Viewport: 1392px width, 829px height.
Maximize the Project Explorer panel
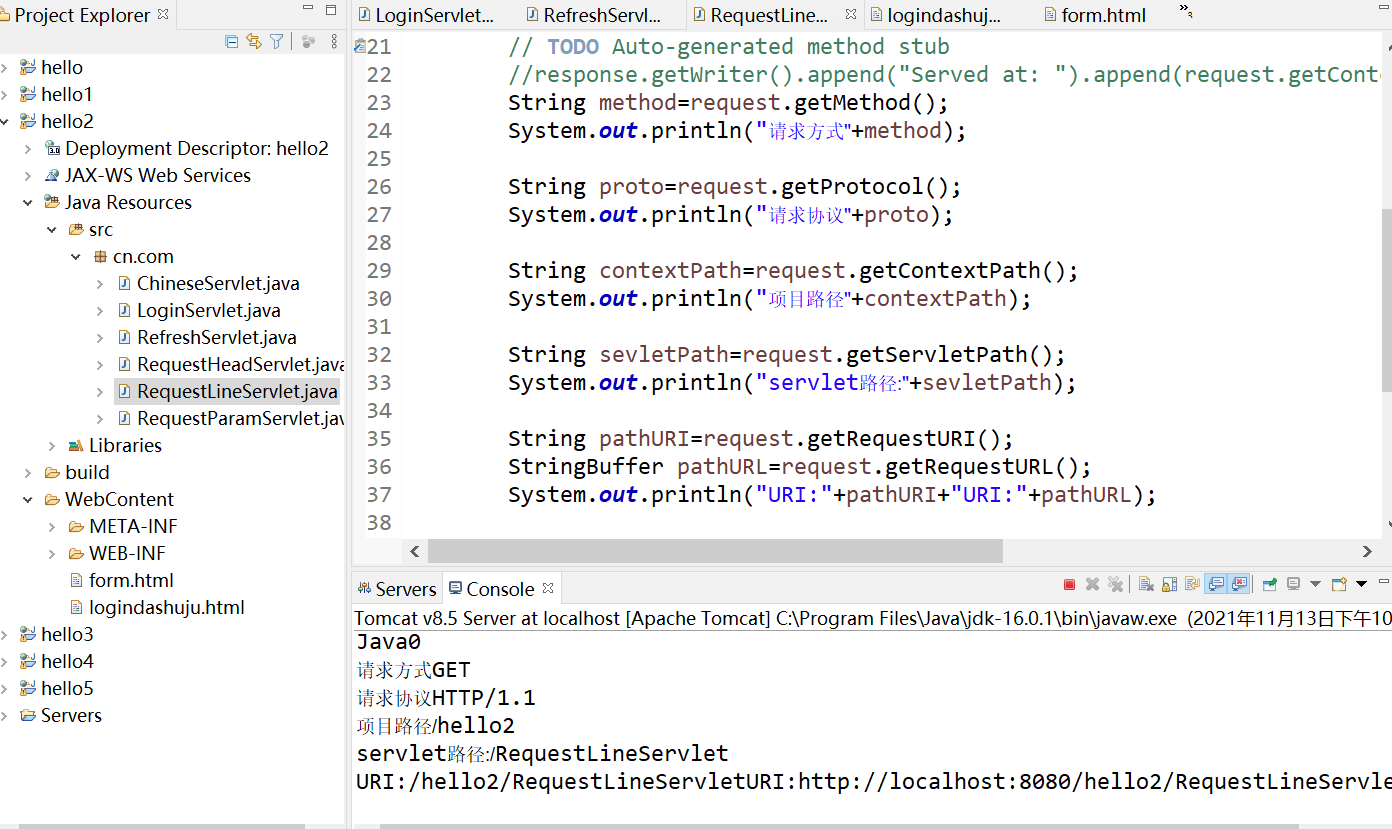(331, 10)
